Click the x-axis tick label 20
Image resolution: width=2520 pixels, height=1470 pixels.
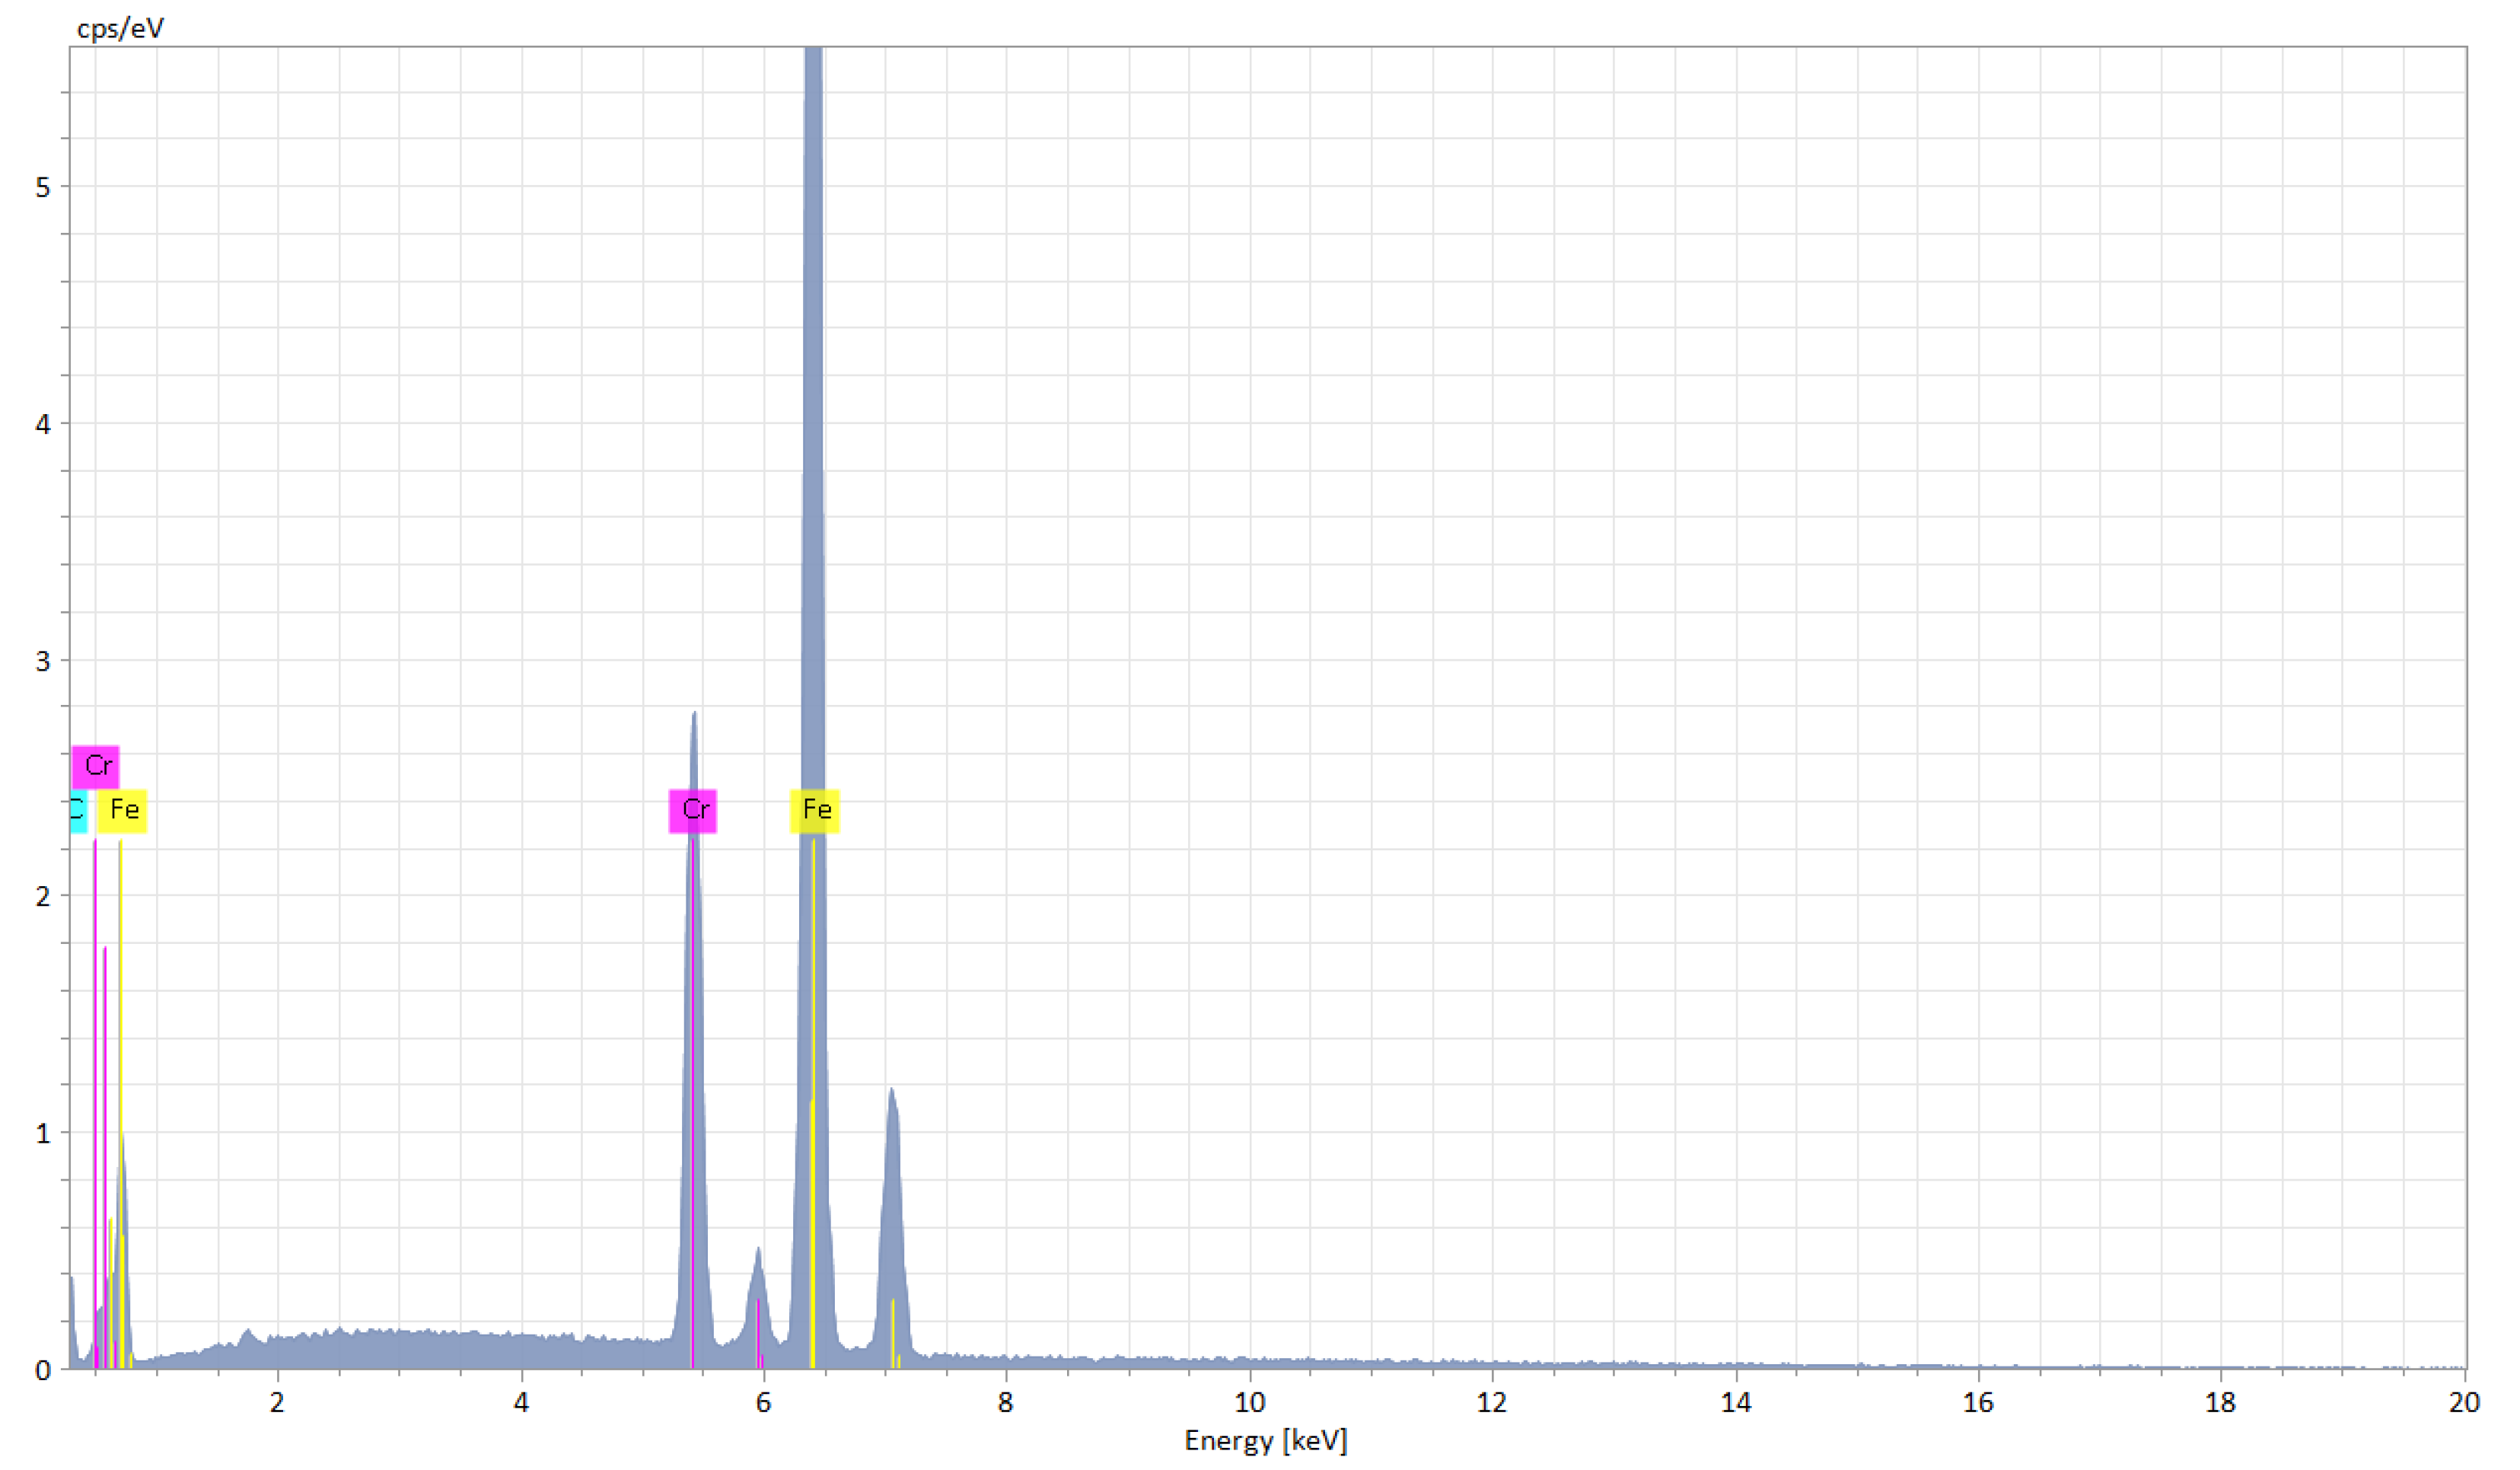[2464, 1402]
